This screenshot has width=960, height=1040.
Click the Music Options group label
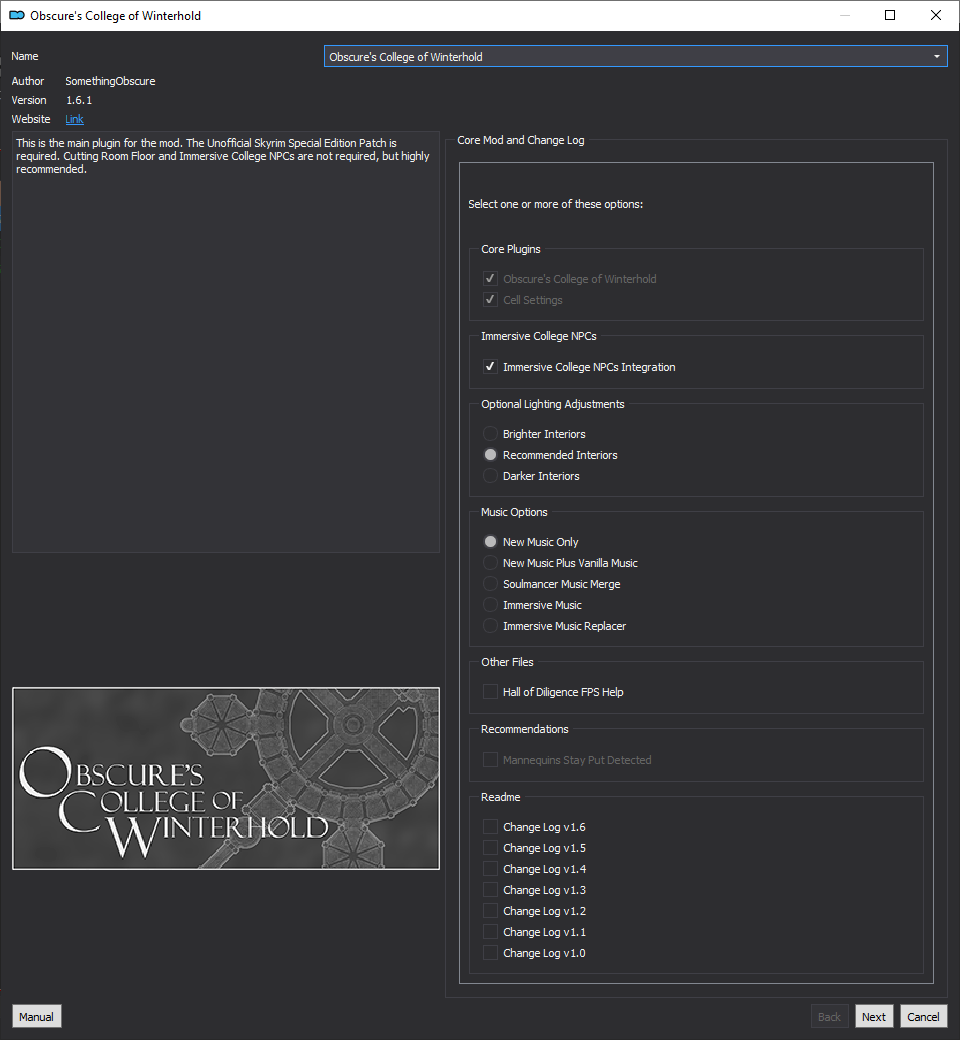[514, 512]
